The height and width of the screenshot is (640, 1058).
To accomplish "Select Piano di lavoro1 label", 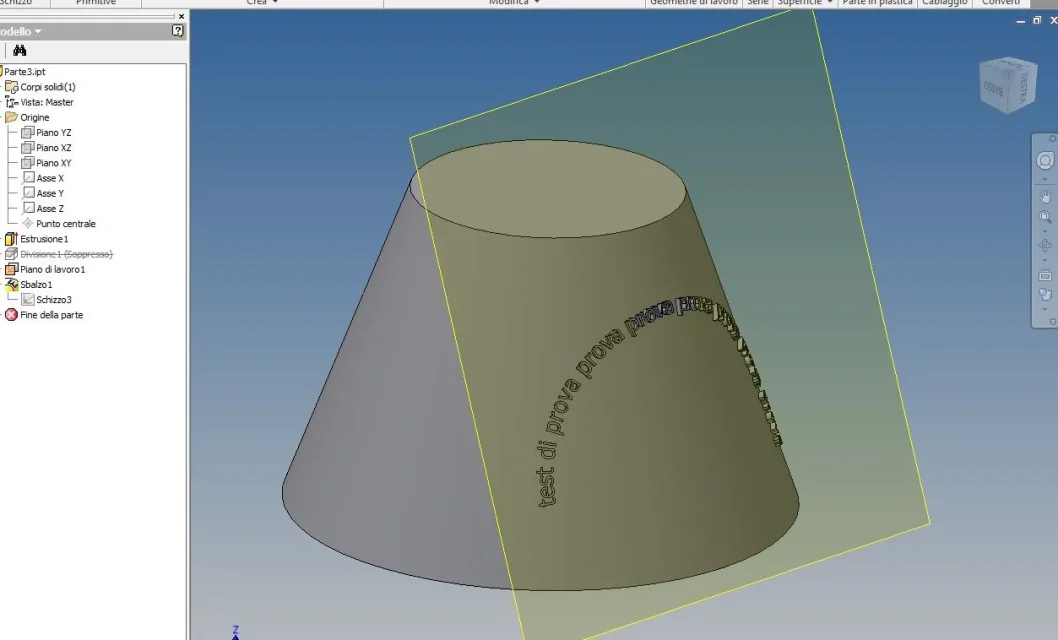I will tap(53, 269).
